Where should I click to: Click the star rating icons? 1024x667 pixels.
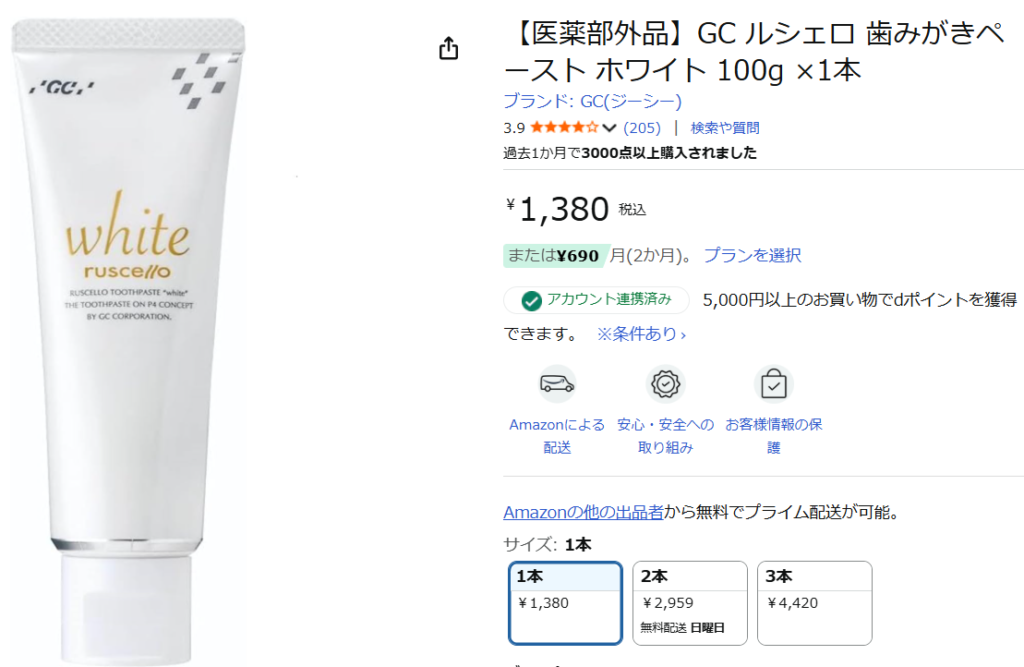pyautogui.click(x=564, y=127)
